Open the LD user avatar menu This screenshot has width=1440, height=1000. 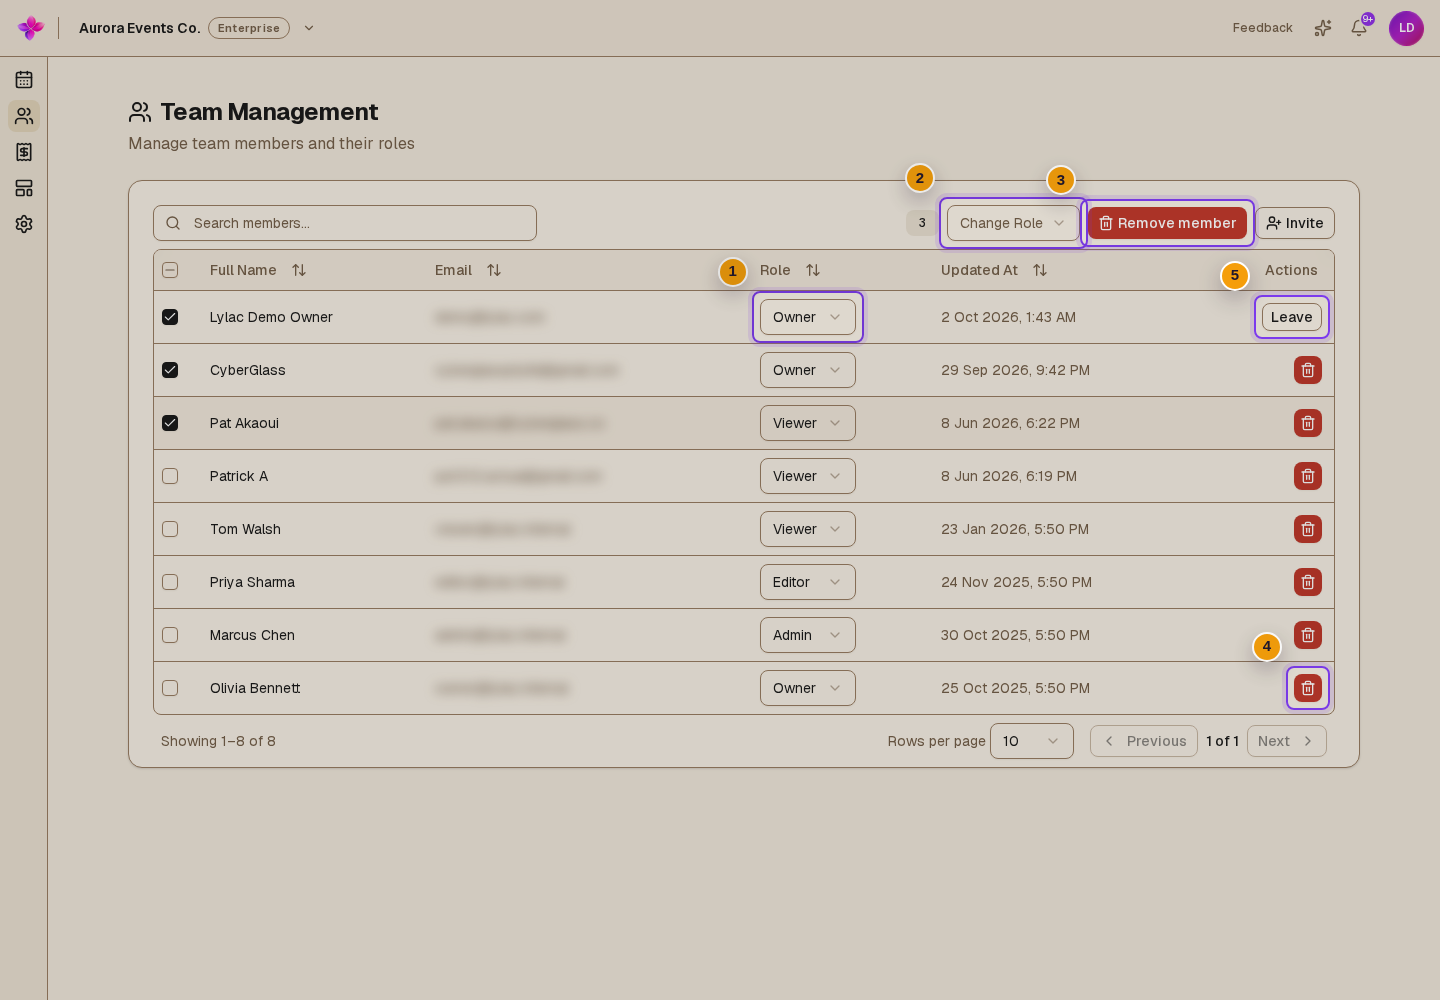coord(1406,28)
